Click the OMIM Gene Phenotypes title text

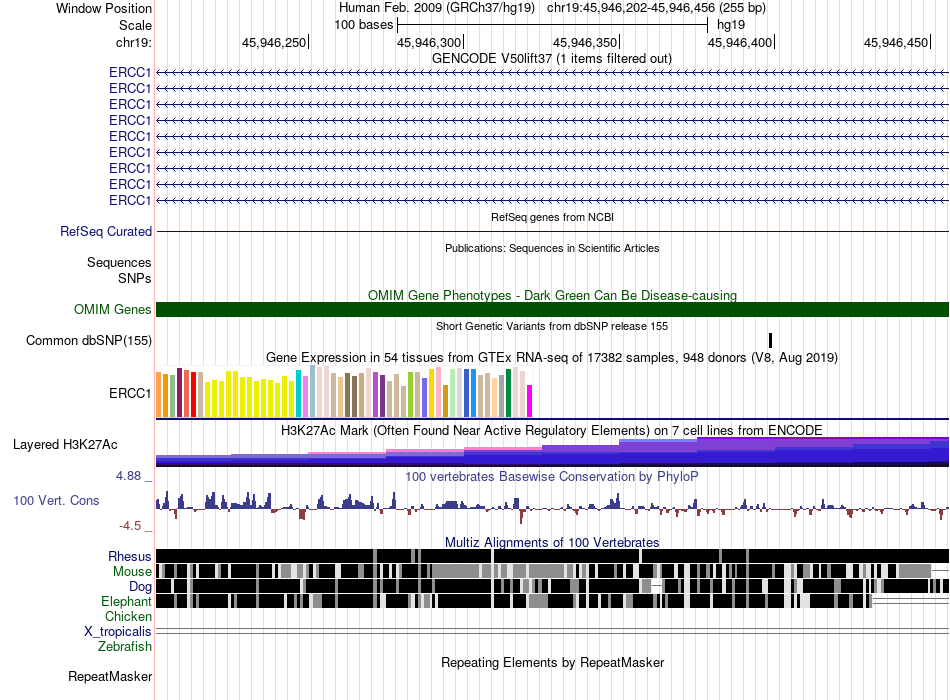[x=552, y=295]
